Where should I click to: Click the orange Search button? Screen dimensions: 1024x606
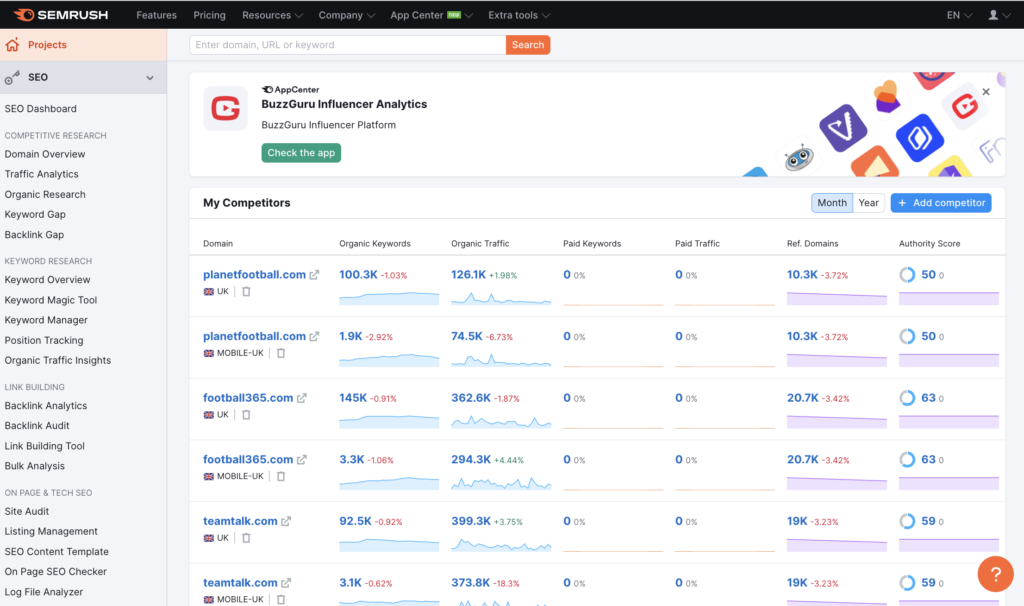click(528, 44)
